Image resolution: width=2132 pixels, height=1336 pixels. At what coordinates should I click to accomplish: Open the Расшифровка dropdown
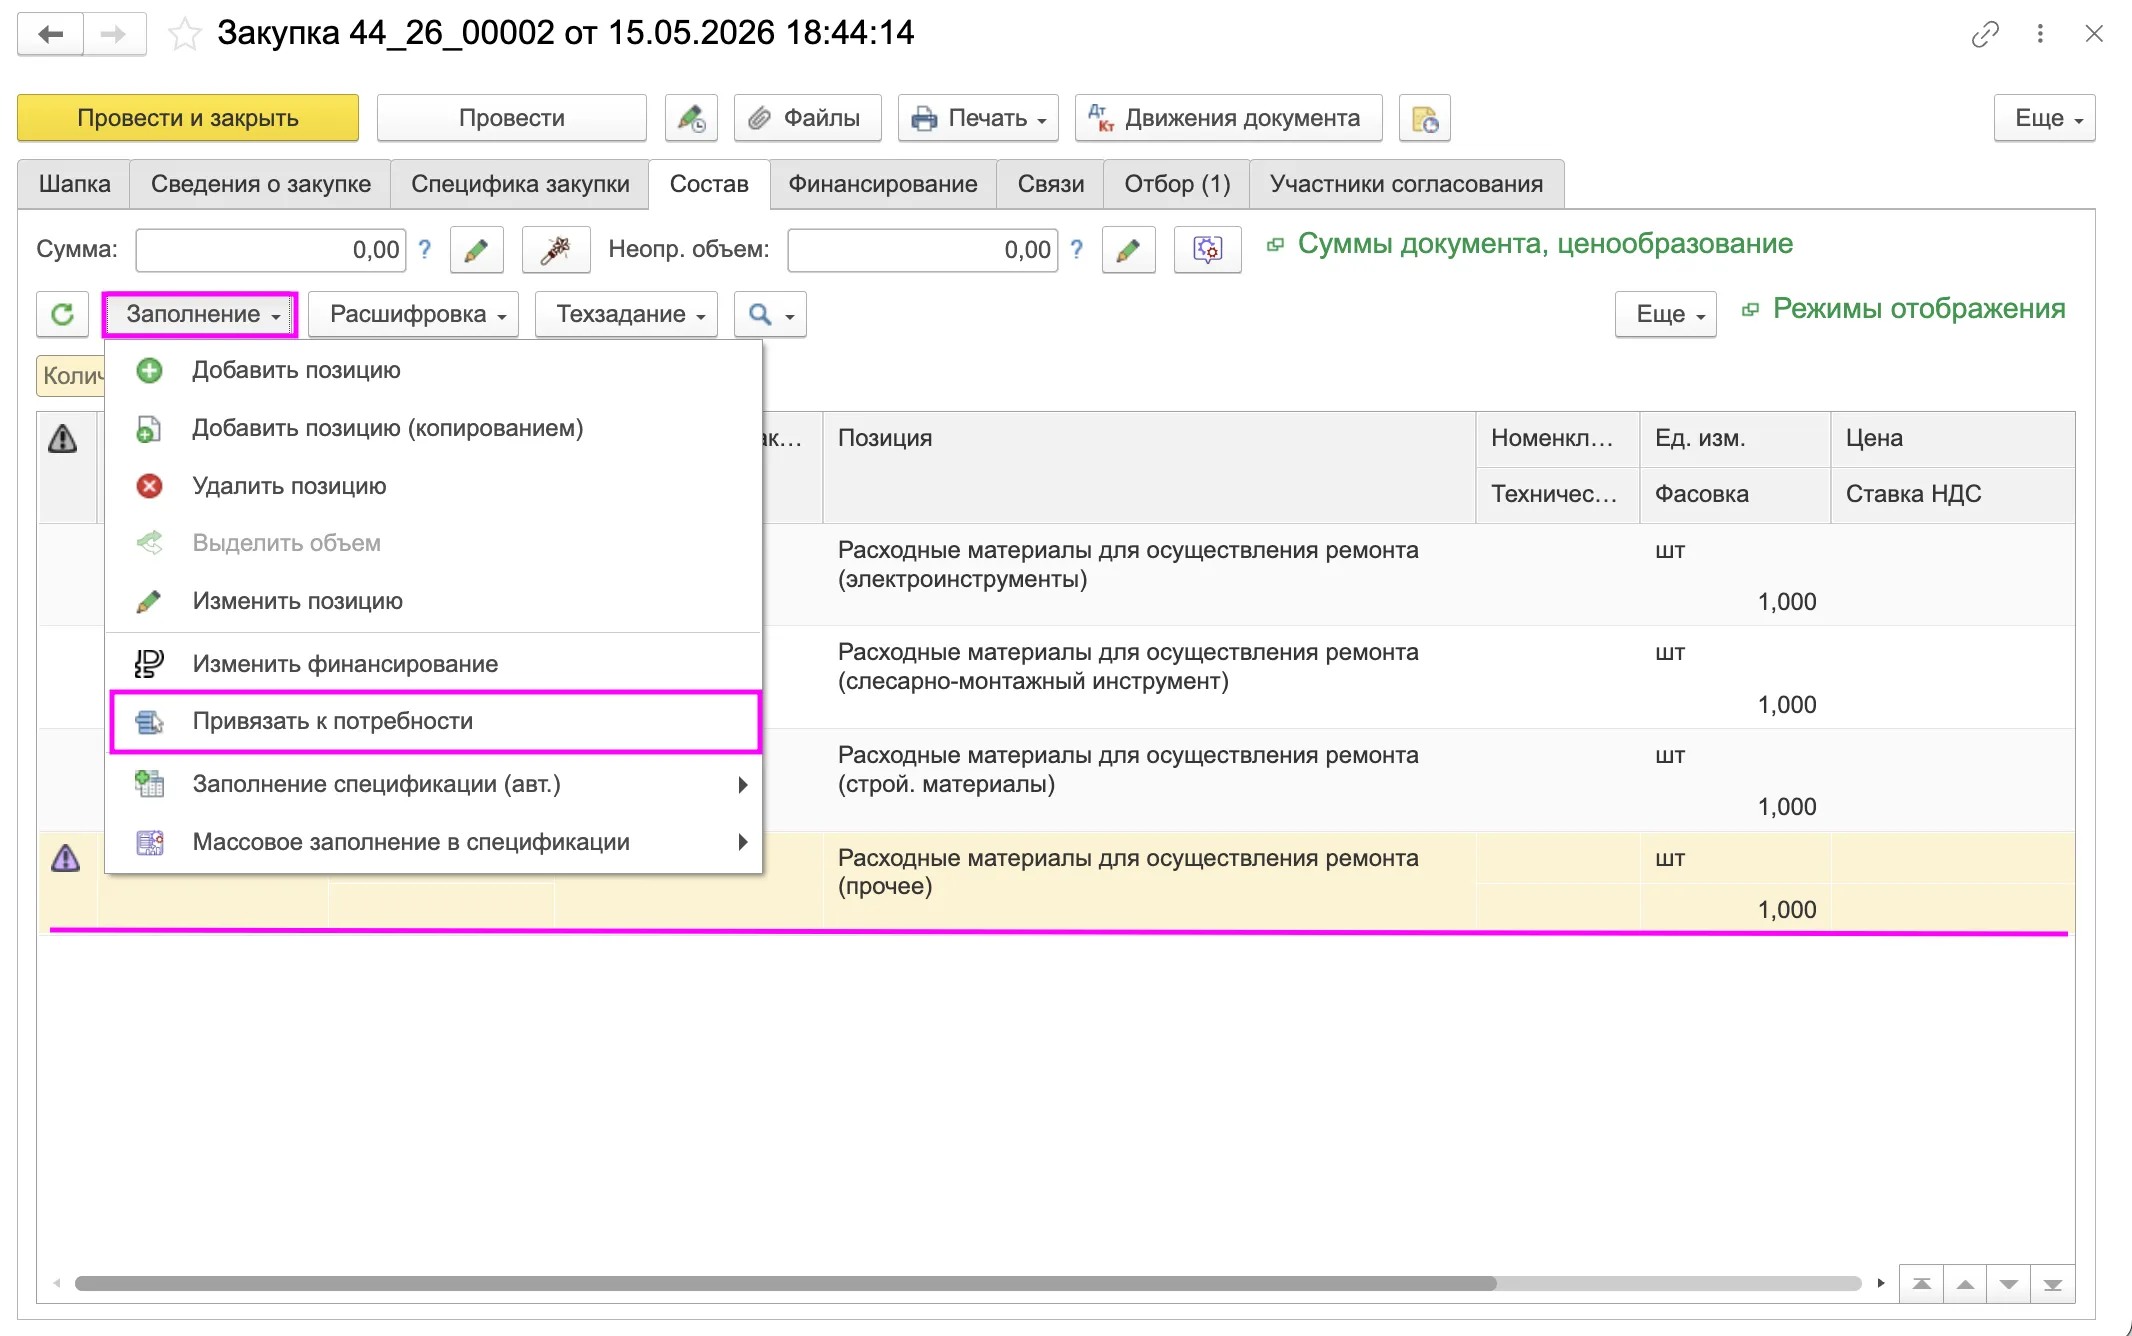[x=413, y=314]
